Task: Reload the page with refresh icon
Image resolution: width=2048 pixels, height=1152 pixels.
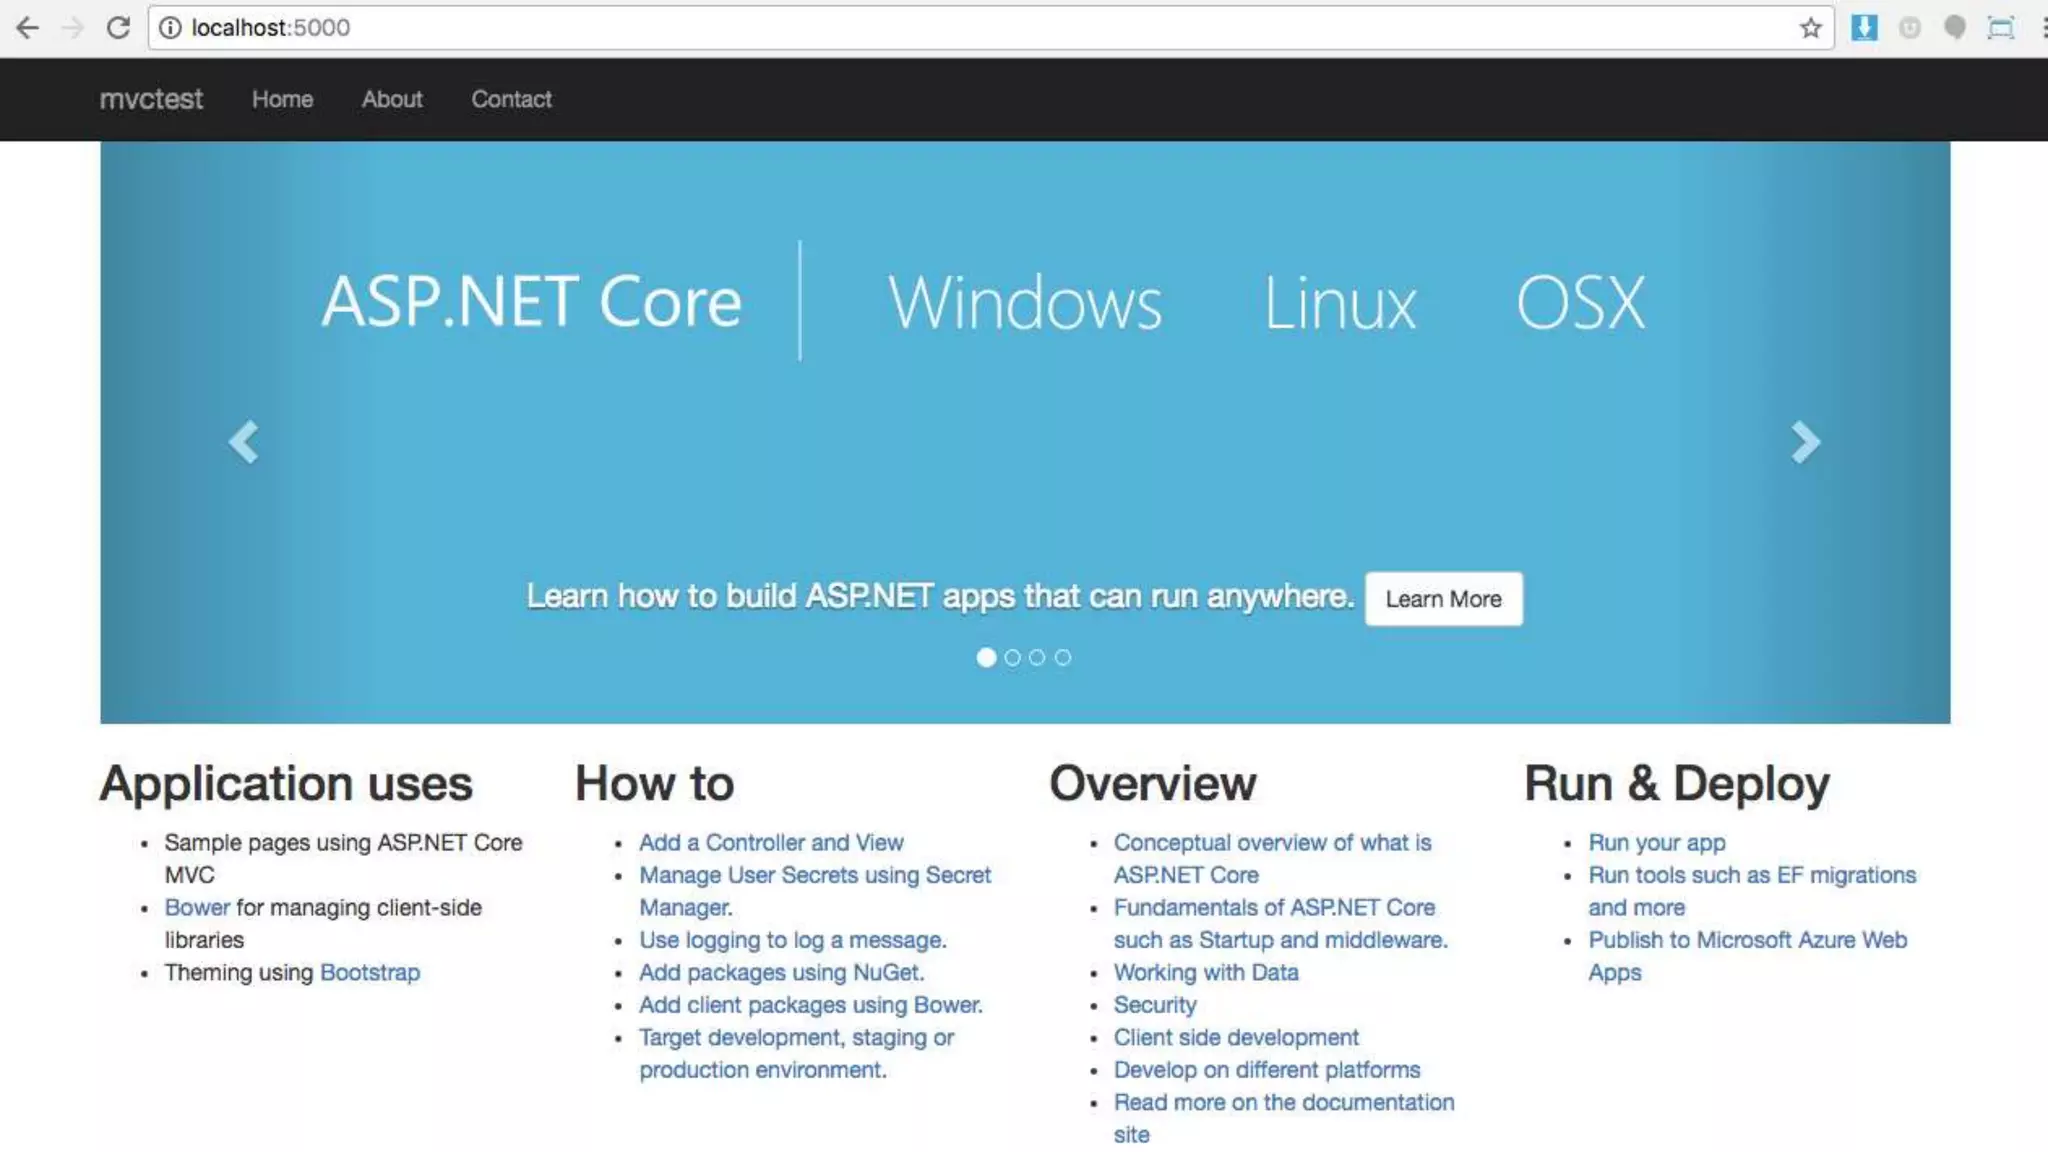Action: pyautogui.click(x=118, y=28)
